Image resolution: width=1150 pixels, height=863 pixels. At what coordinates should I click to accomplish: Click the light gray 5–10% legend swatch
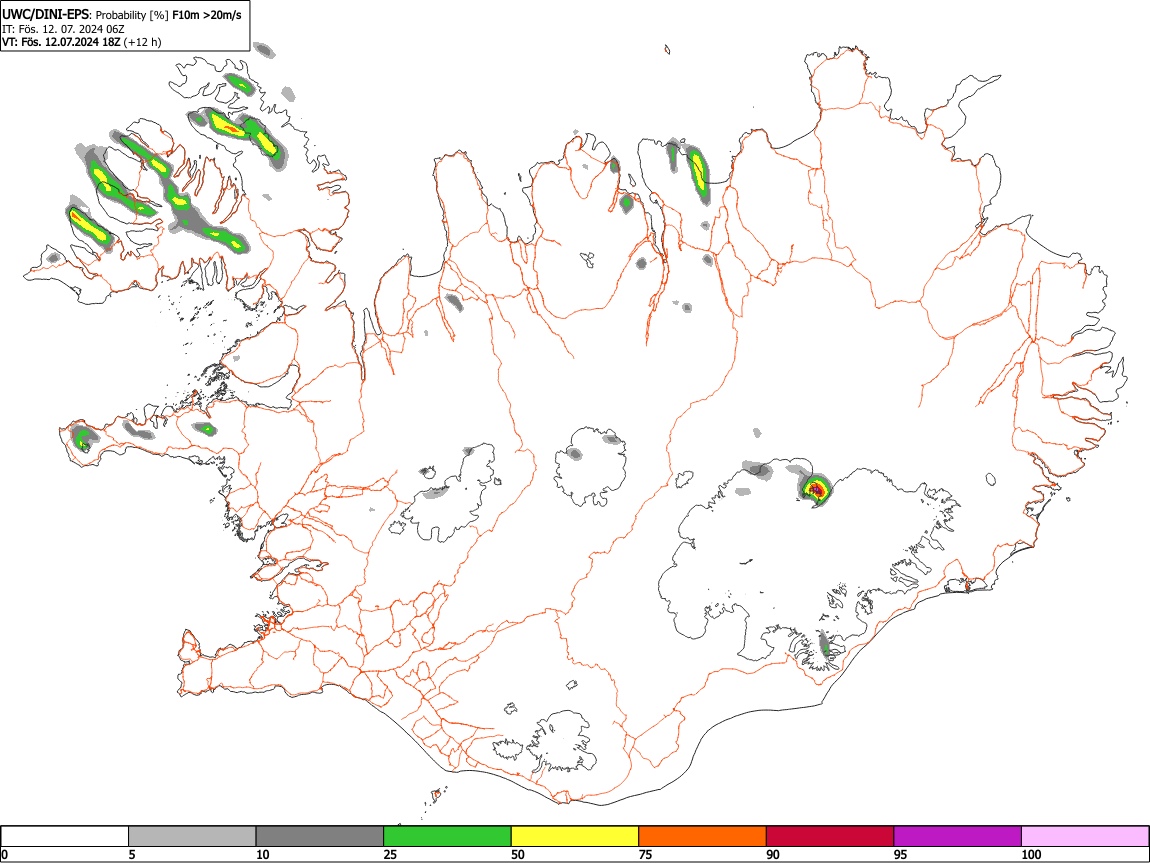[192, 837]
